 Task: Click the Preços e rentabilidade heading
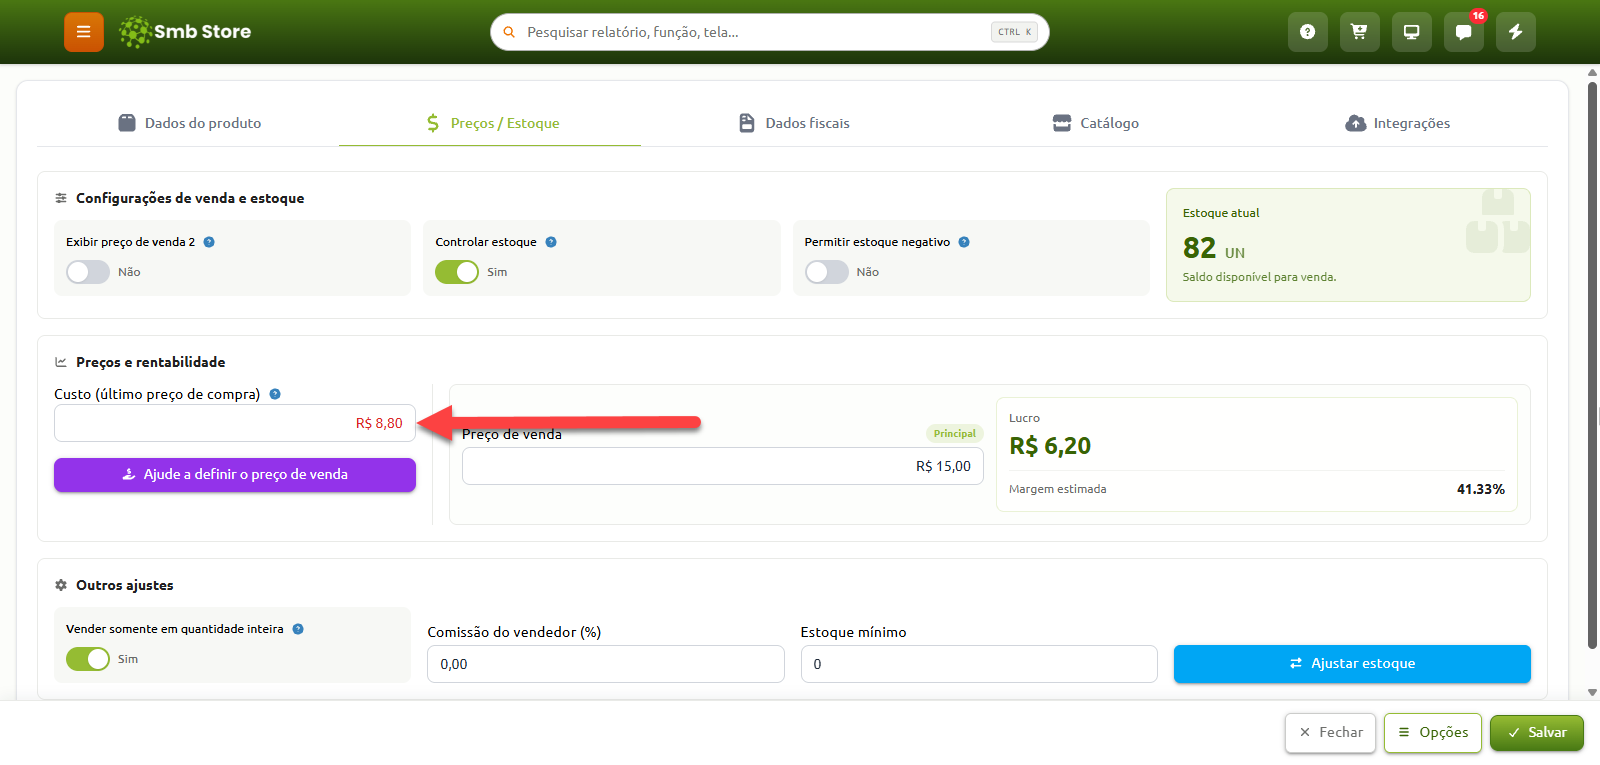click(151, 362)
